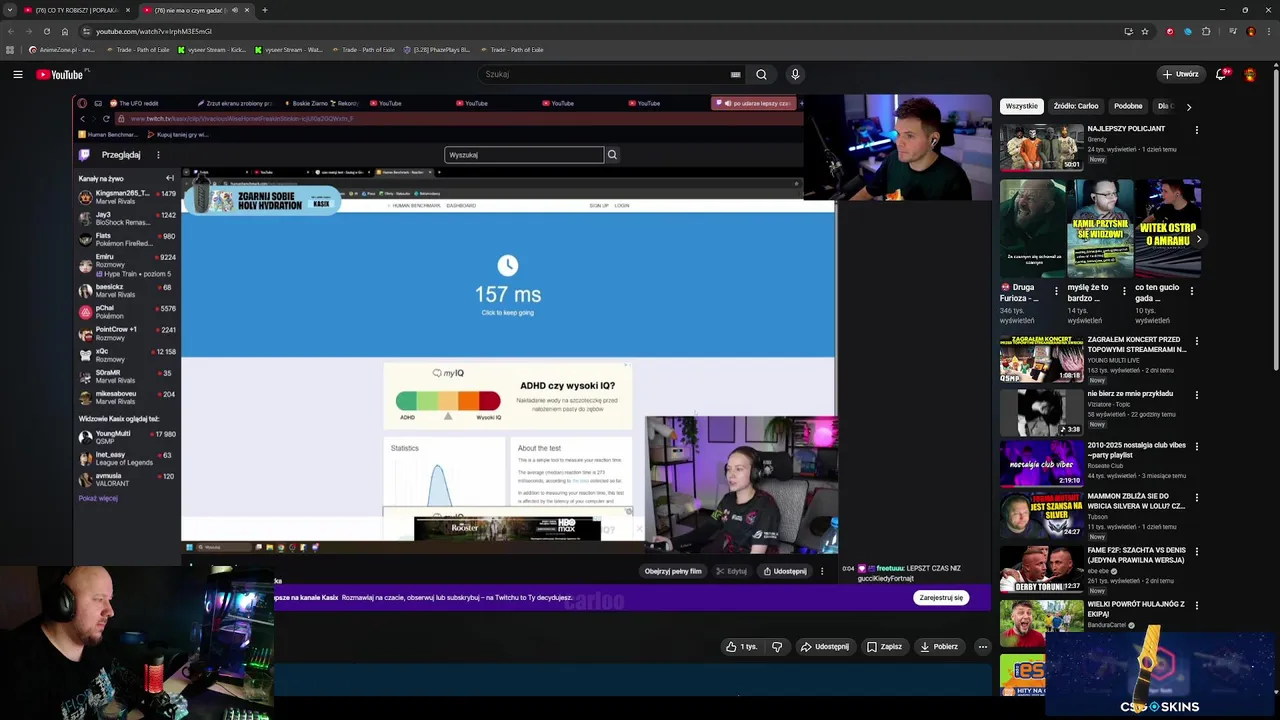Open Chrome home page button
The width and height of the screenshot is (1280, 720).
[65, 31]
